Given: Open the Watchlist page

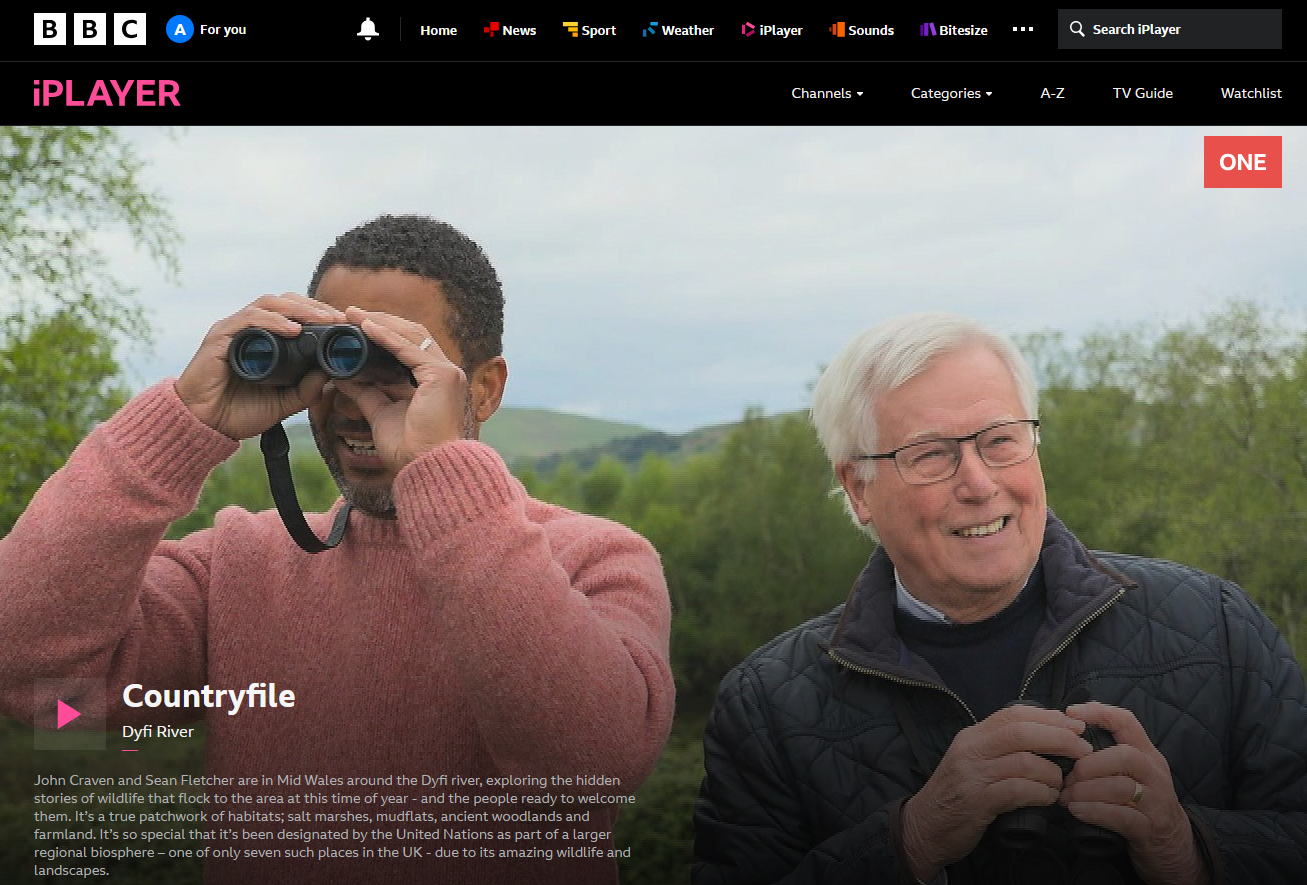Looking at the screenshot, I should click(x=1250, y=93).
